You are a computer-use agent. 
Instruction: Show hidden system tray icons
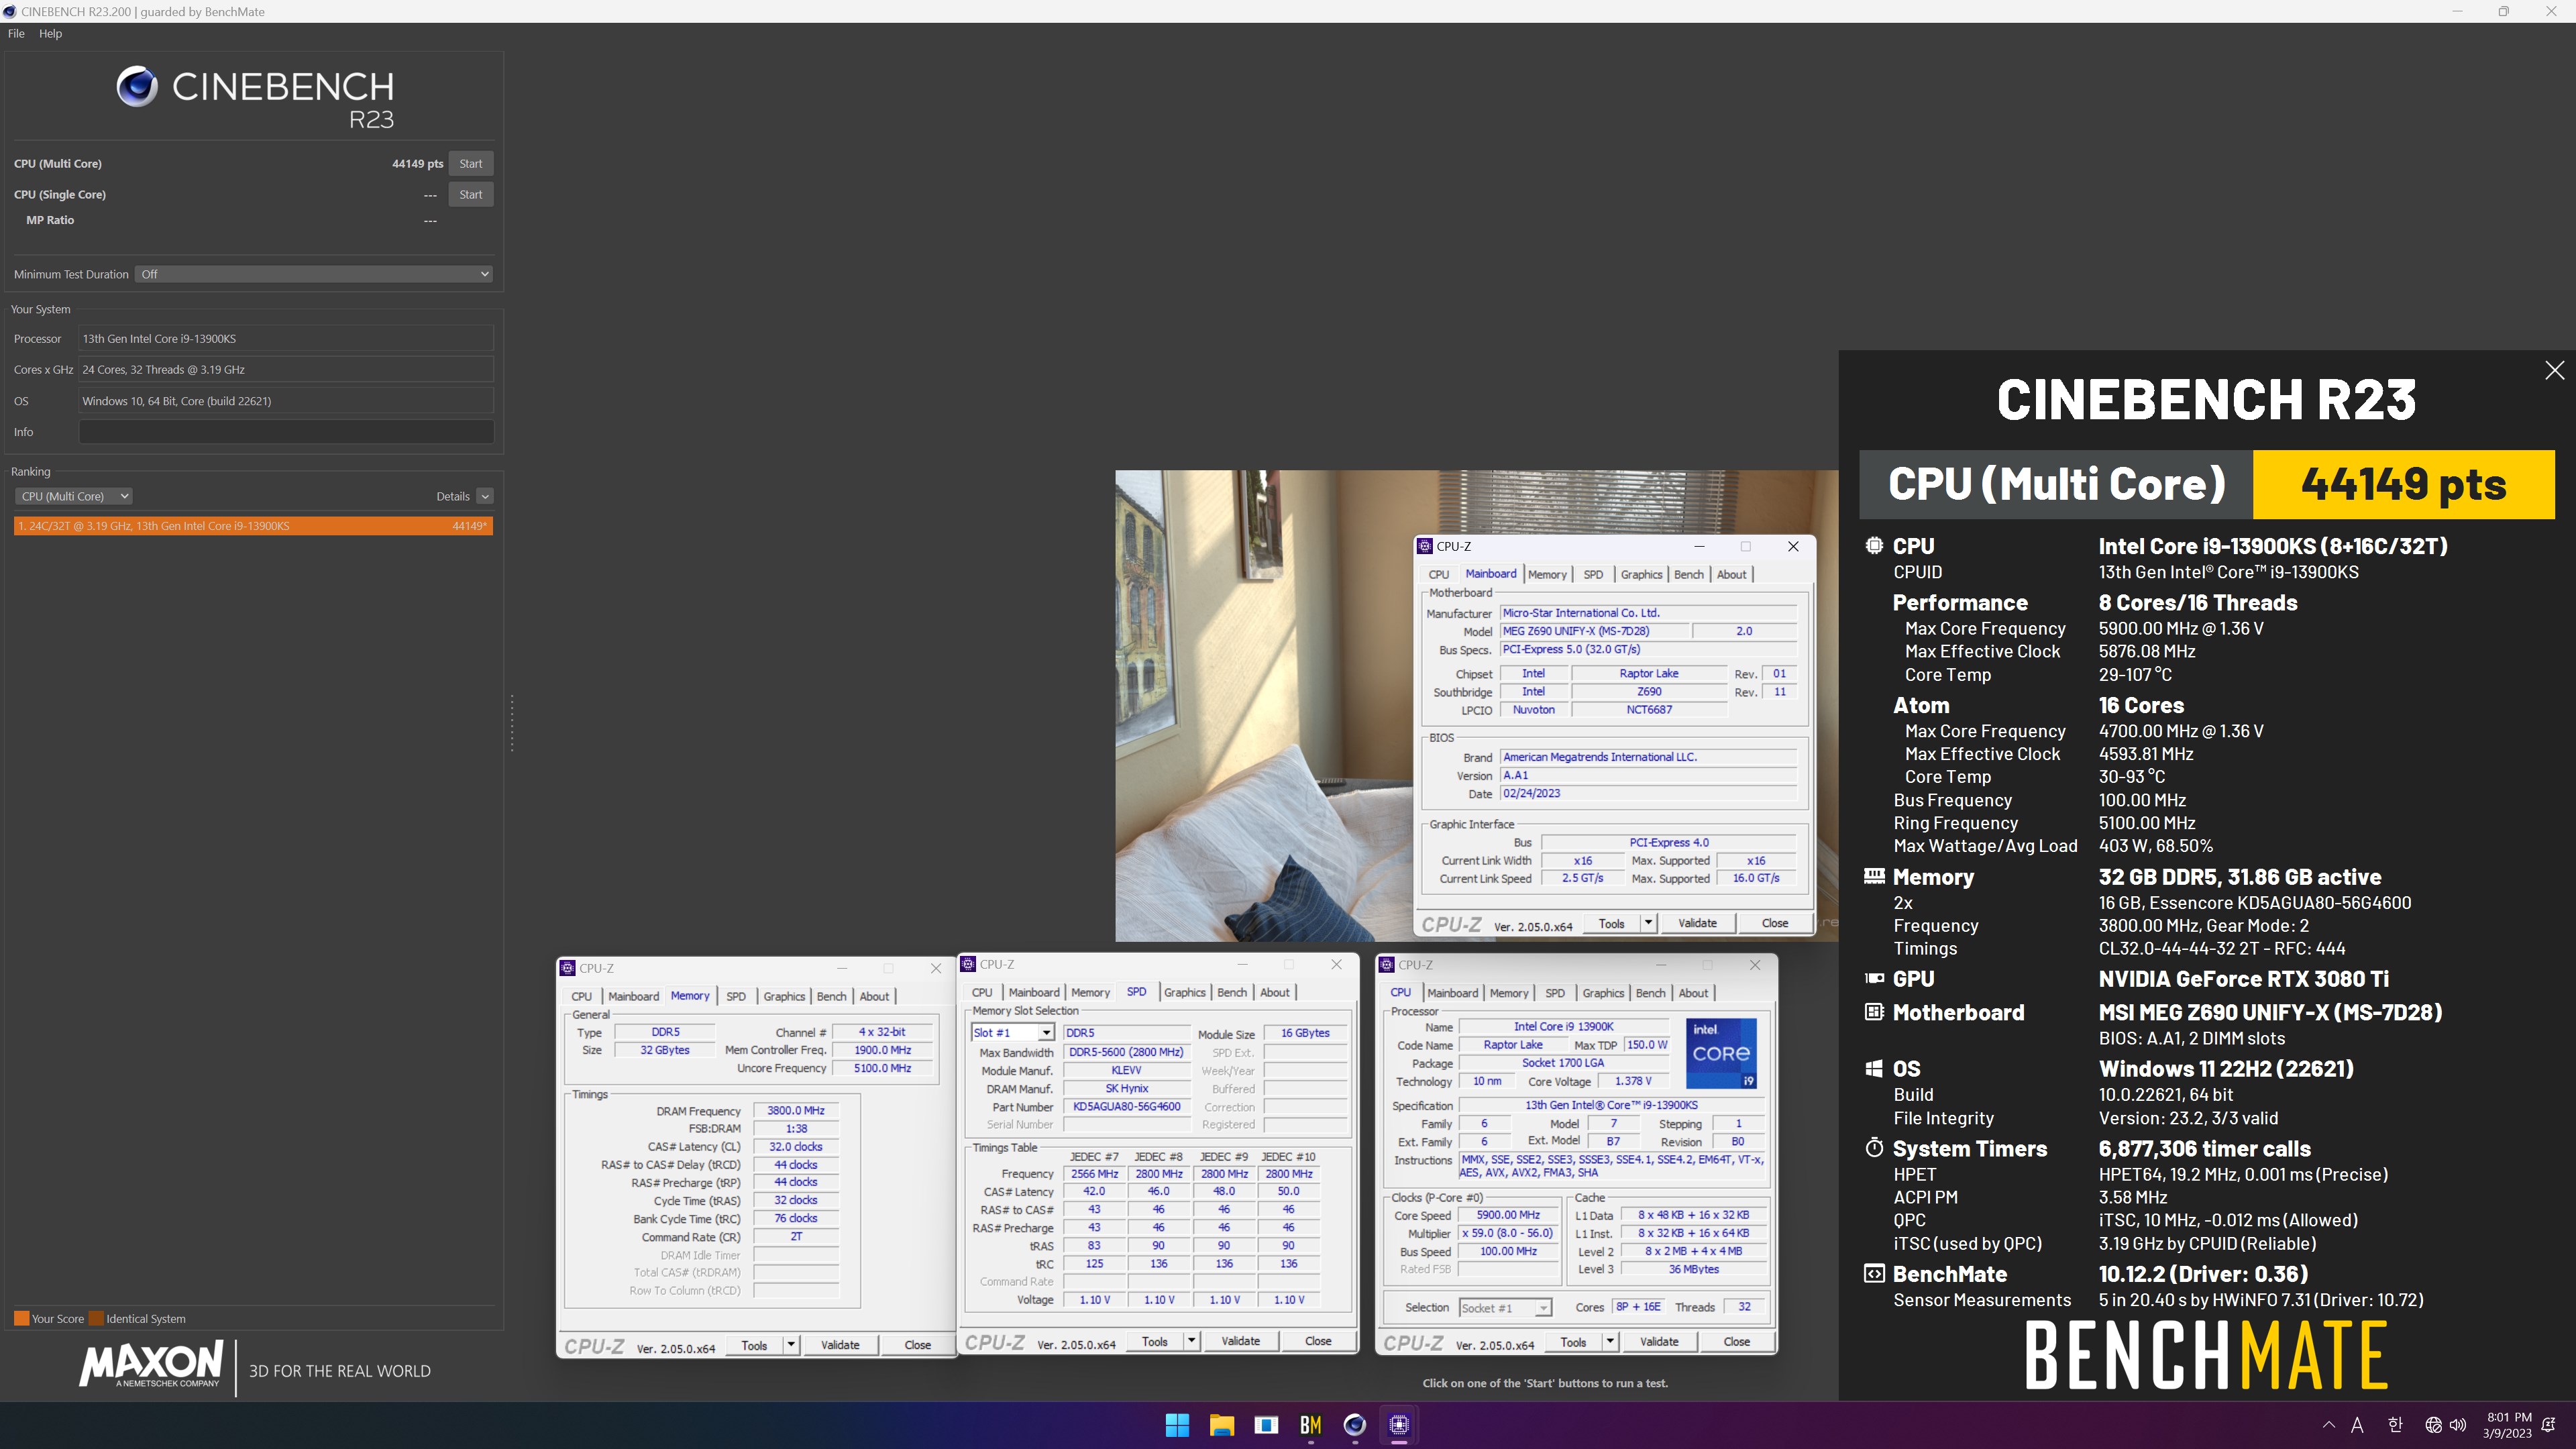[2328, 1425]
